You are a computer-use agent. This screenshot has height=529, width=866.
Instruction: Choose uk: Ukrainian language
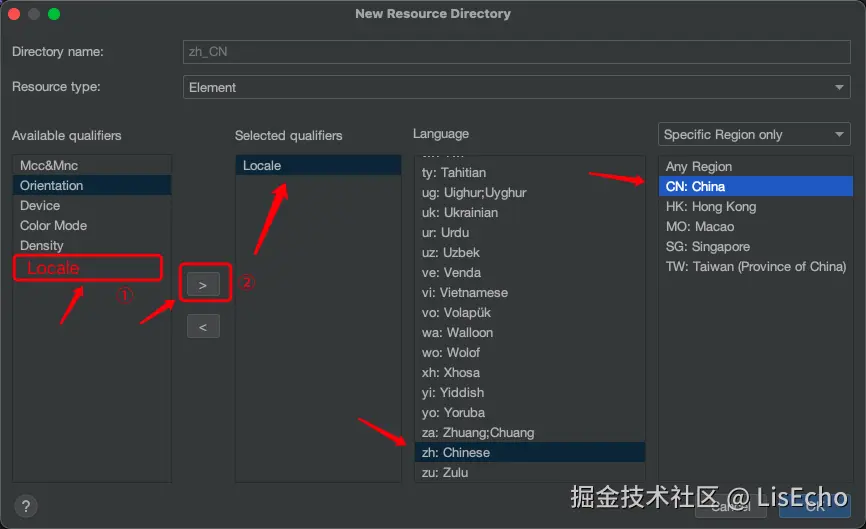530,213
